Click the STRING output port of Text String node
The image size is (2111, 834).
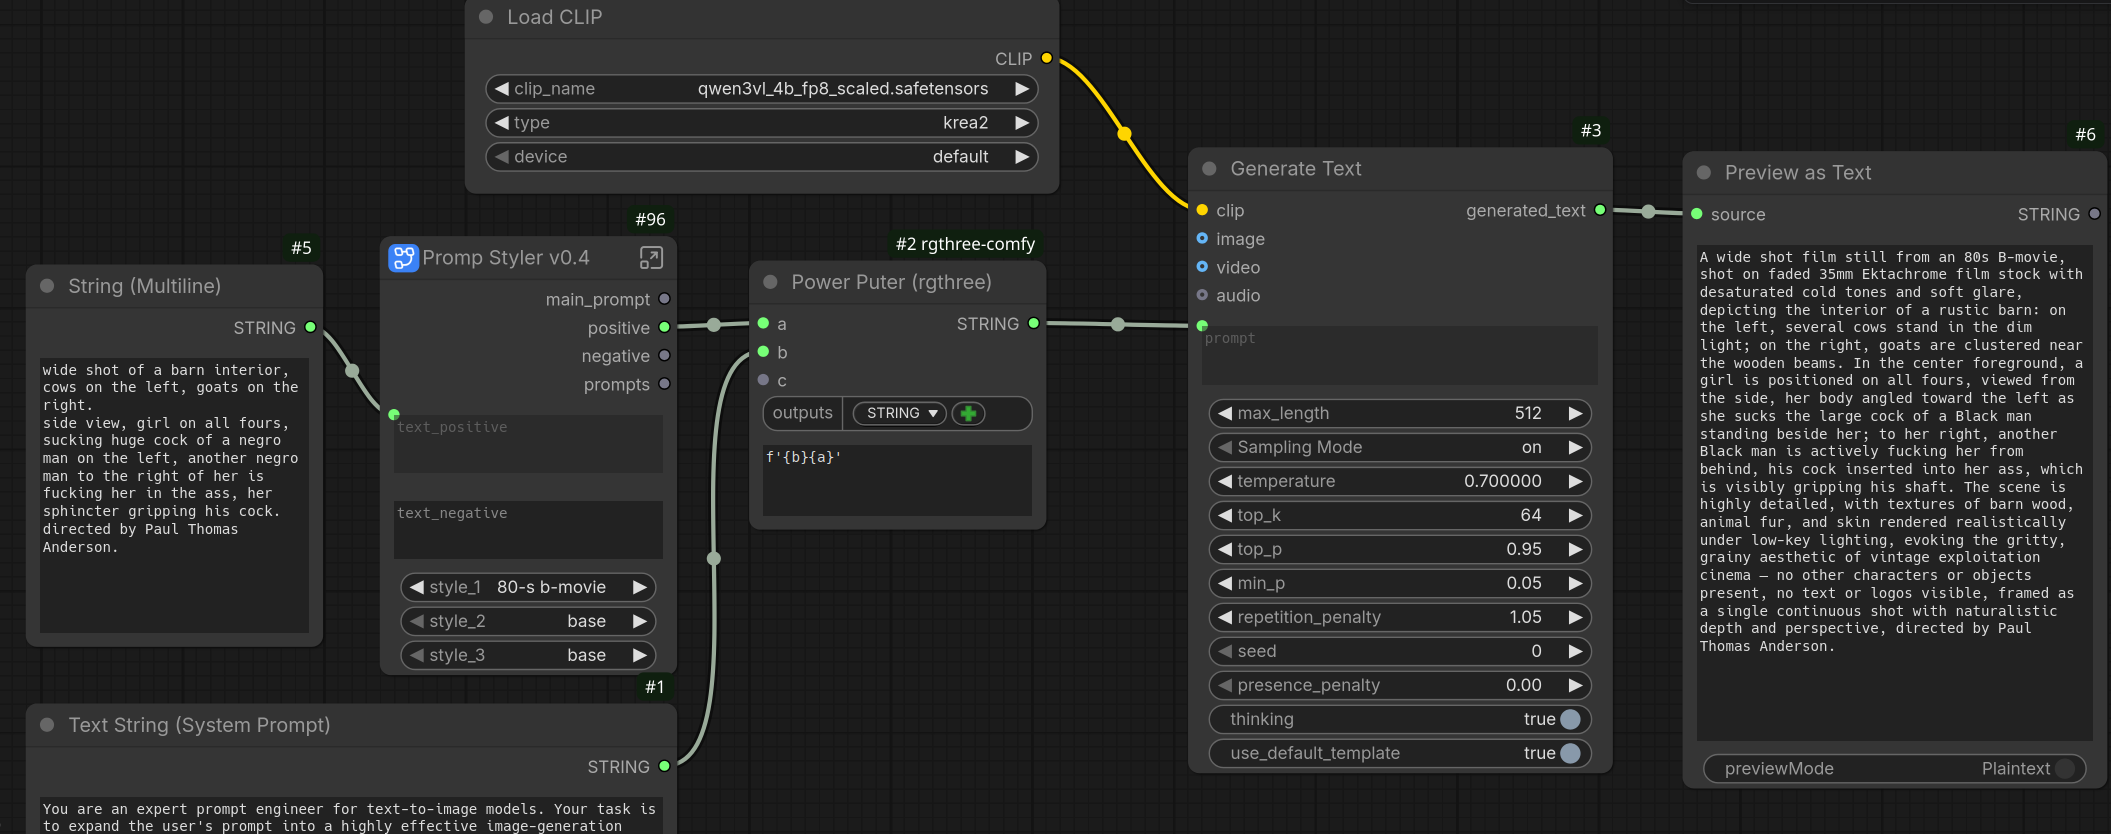665,766
